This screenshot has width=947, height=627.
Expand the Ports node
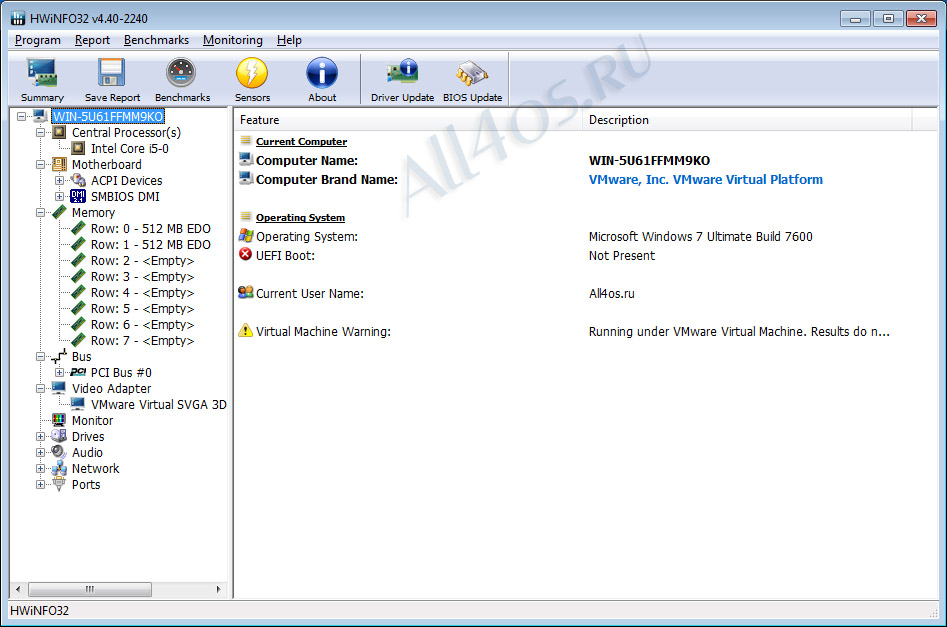40,484
